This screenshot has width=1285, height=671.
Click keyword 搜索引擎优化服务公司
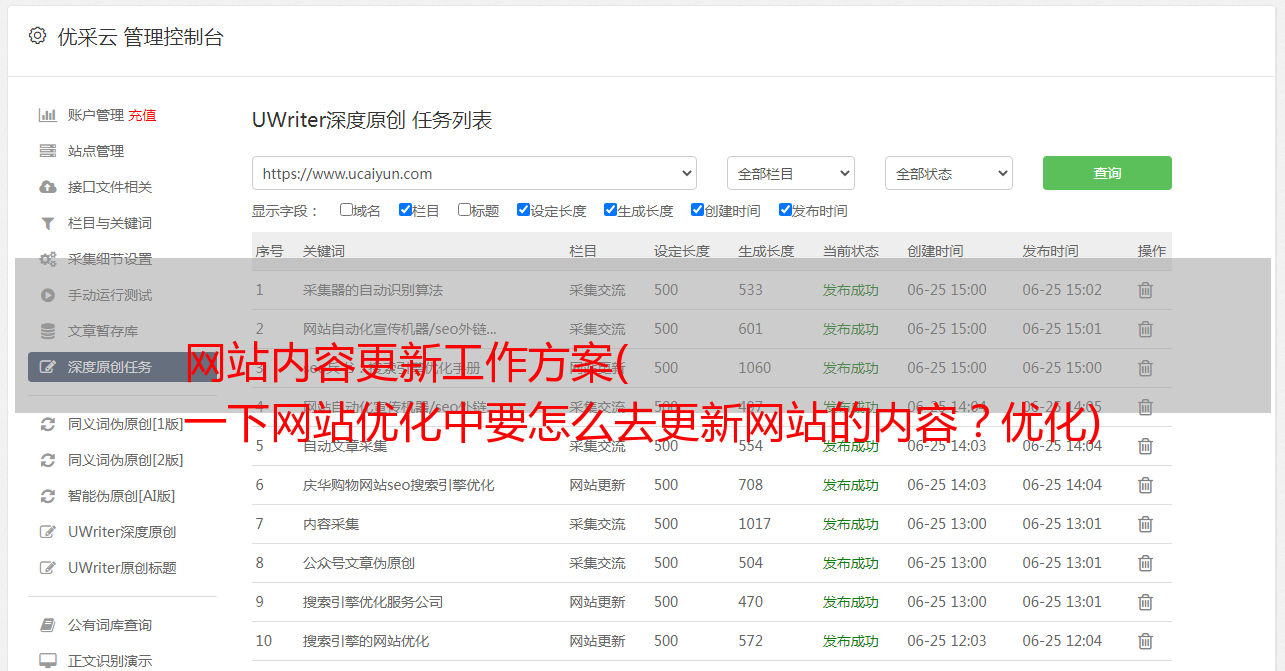(x=373, y=602)
